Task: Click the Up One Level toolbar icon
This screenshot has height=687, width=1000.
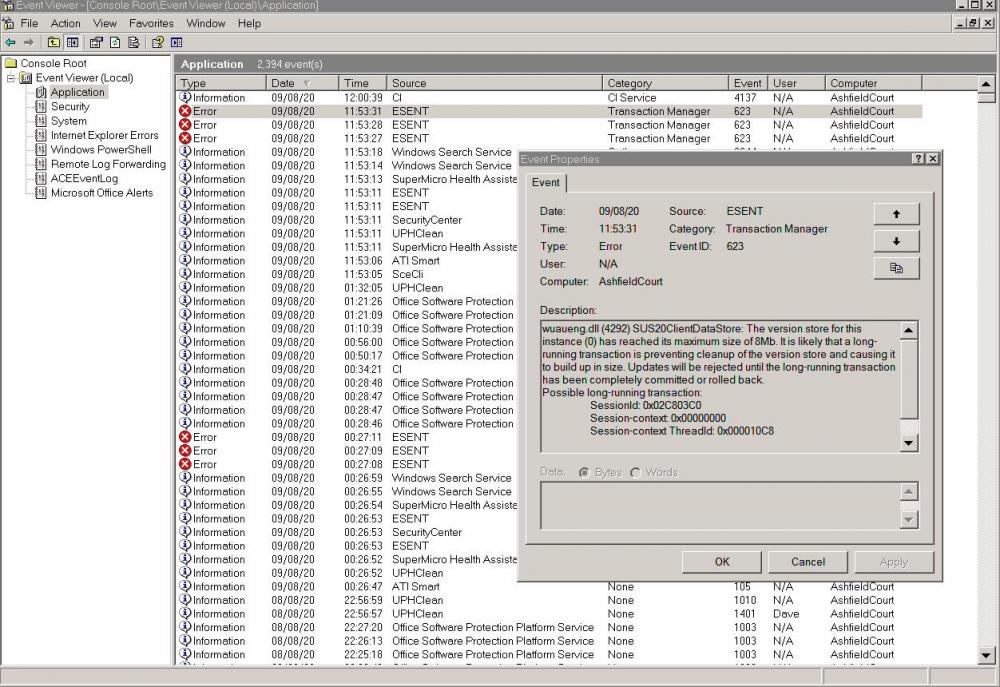Action: (52, 42)
